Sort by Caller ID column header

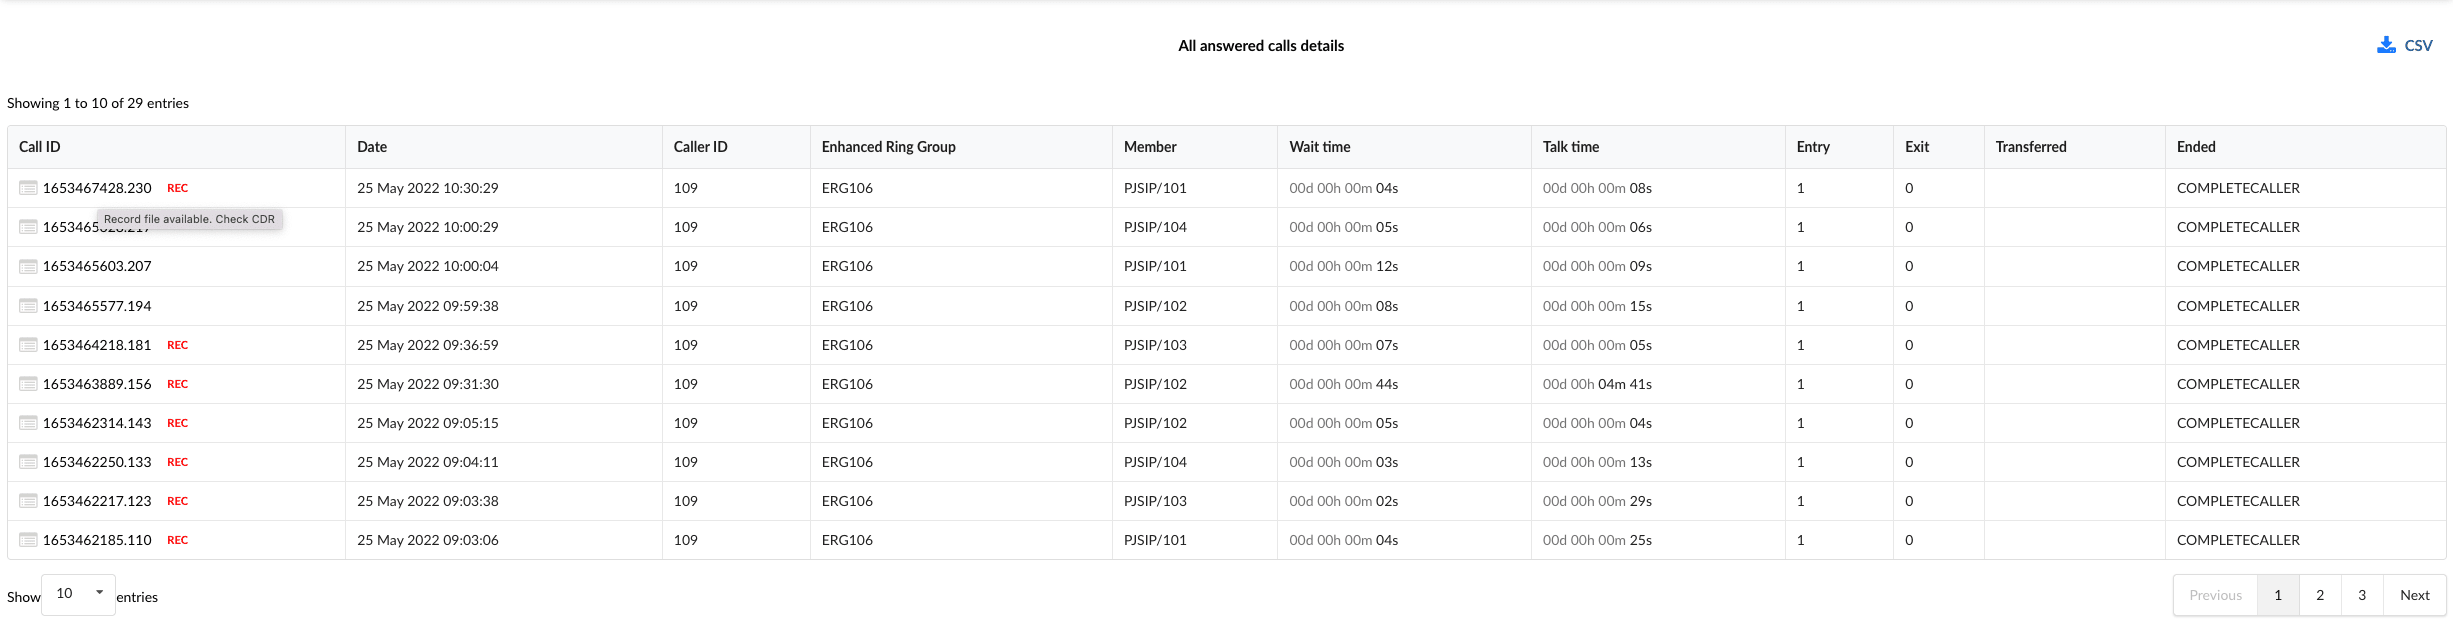click(x=735, y=147)
